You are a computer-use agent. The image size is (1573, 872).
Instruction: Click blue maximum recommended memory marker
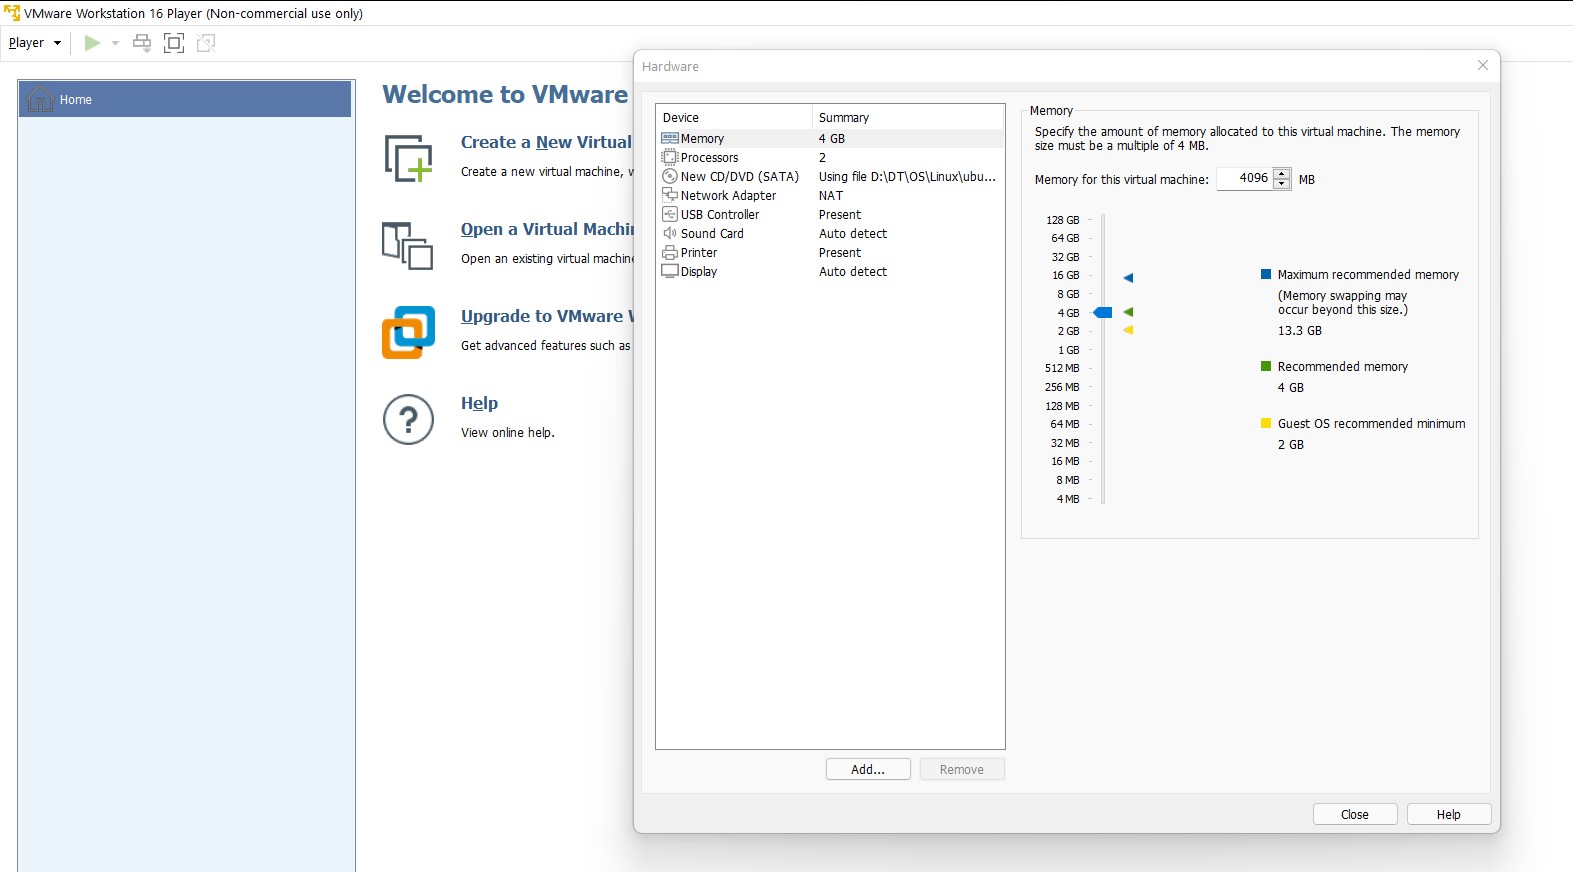click(x=1128, y=278)
